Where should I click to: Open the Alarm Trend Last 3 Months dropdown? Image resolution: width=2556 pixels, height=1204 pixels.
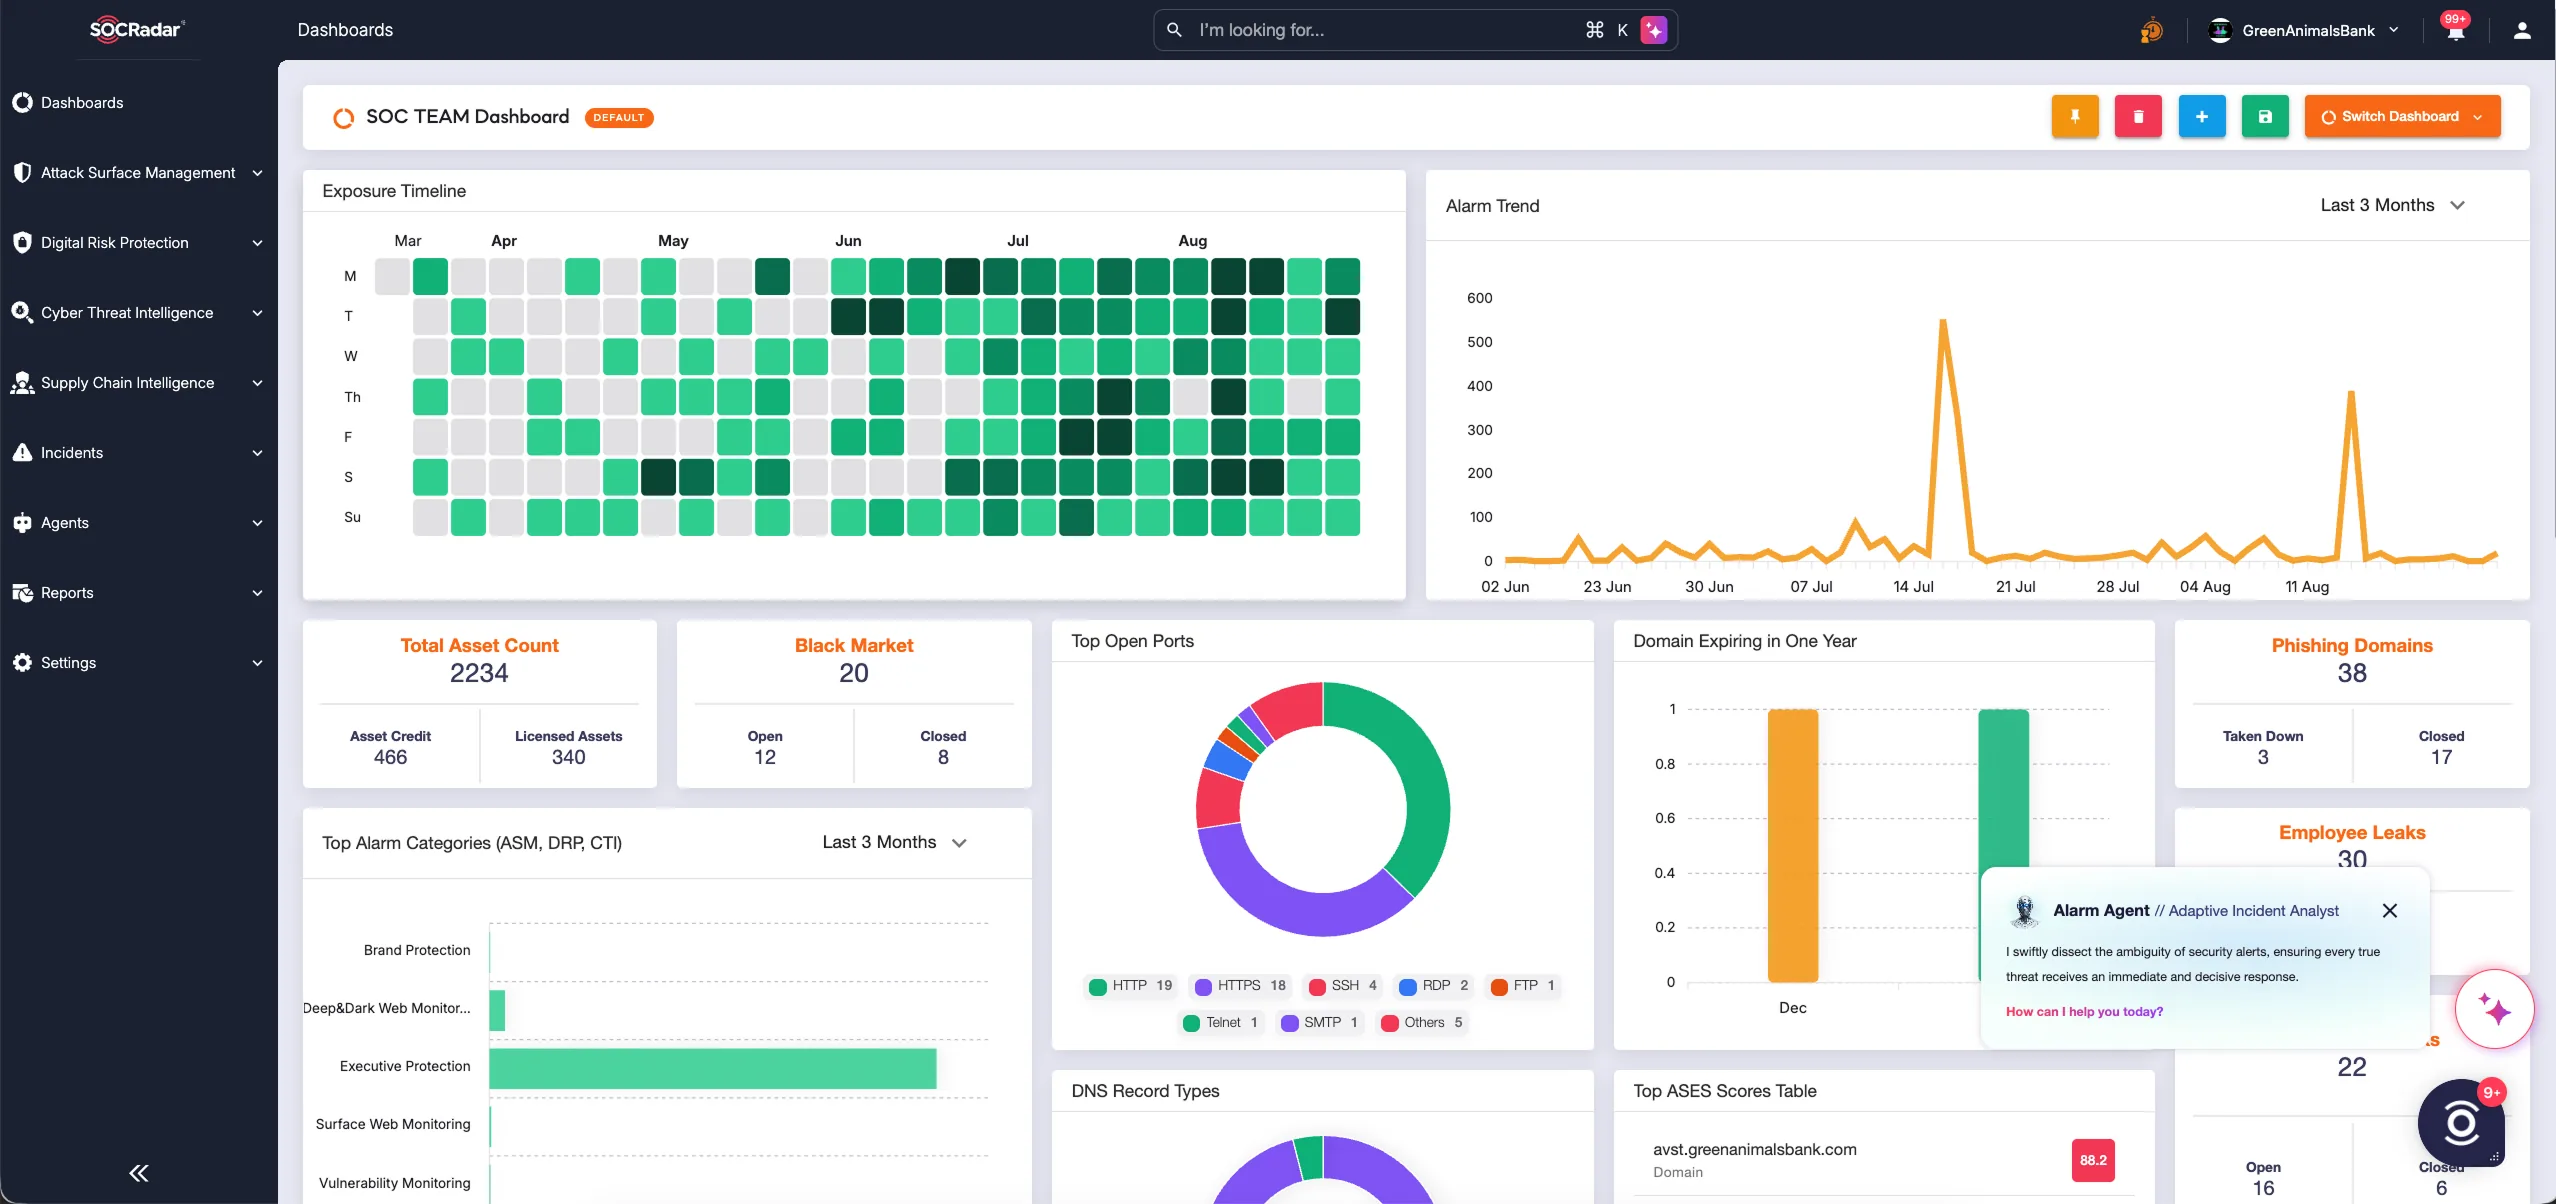coord(2392,205)
